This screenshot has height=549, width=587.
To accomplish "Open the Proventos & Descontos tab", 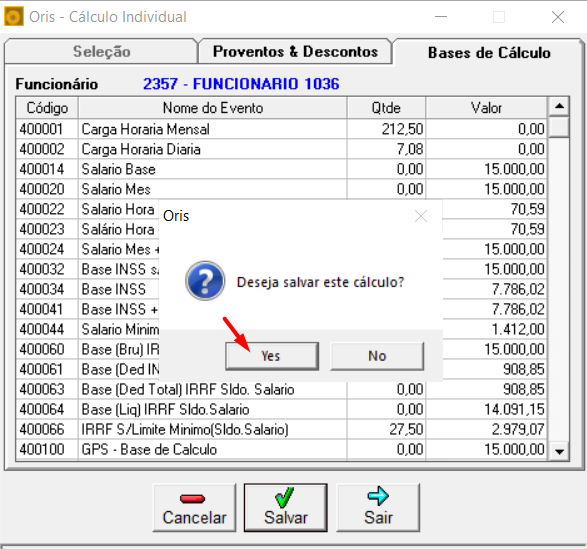I will click(x=295, y=51).
